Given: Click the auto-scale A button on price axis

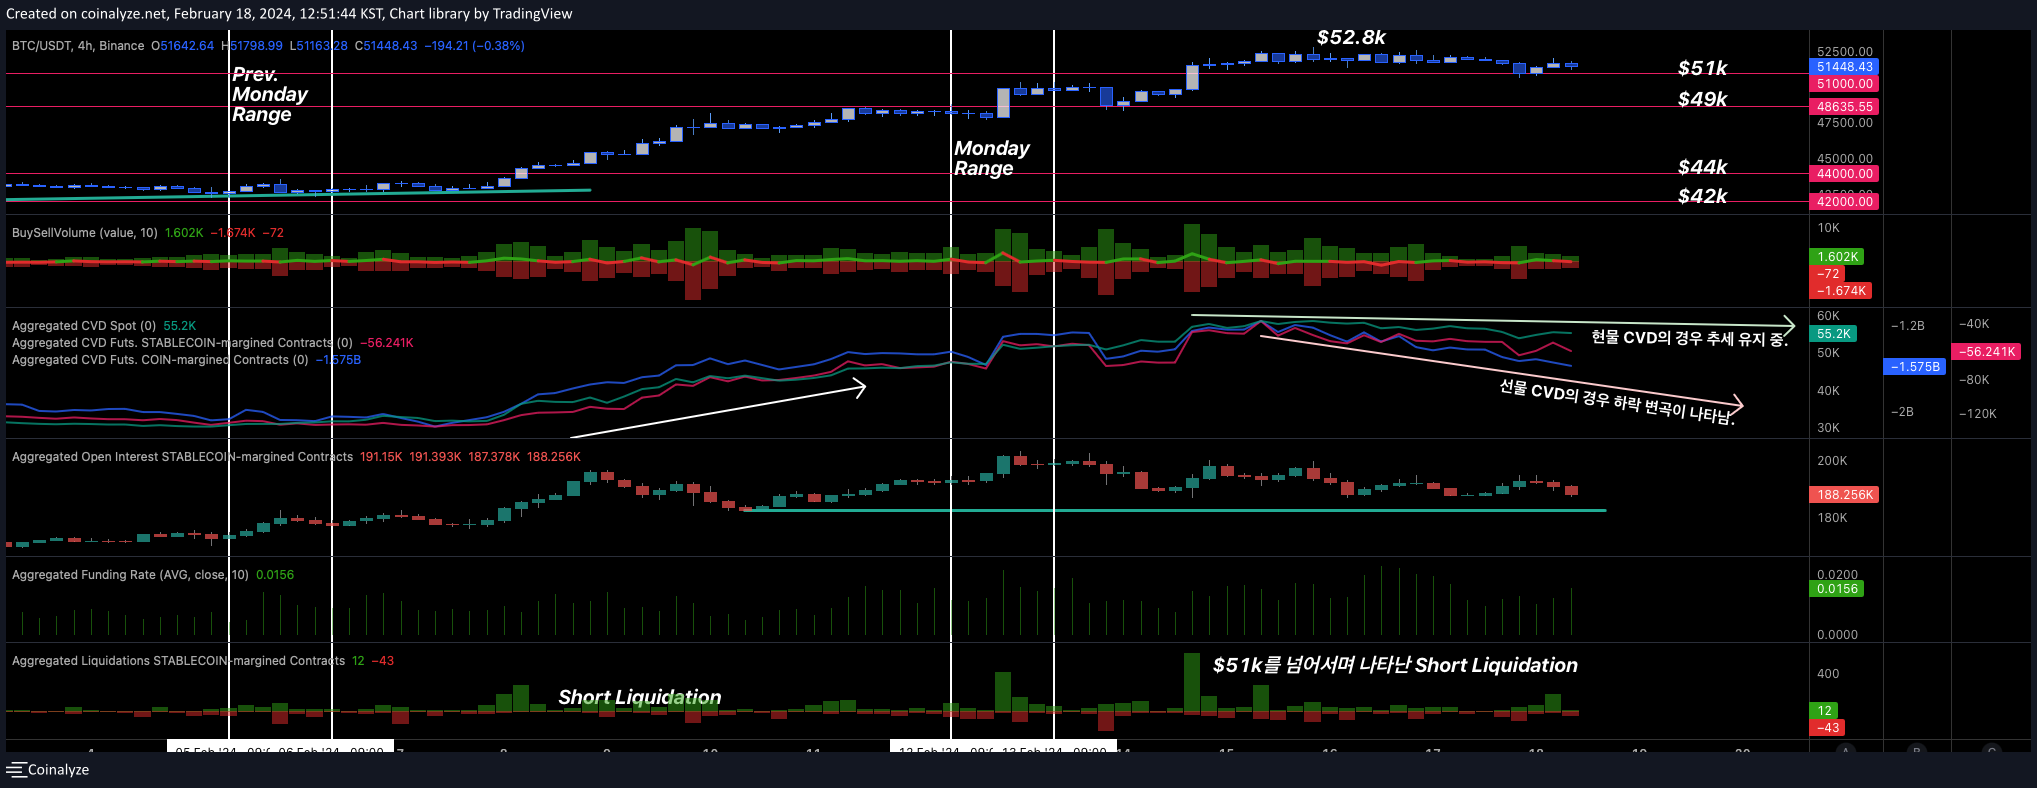Looking at the screenshot, I should click(1845, 750).
